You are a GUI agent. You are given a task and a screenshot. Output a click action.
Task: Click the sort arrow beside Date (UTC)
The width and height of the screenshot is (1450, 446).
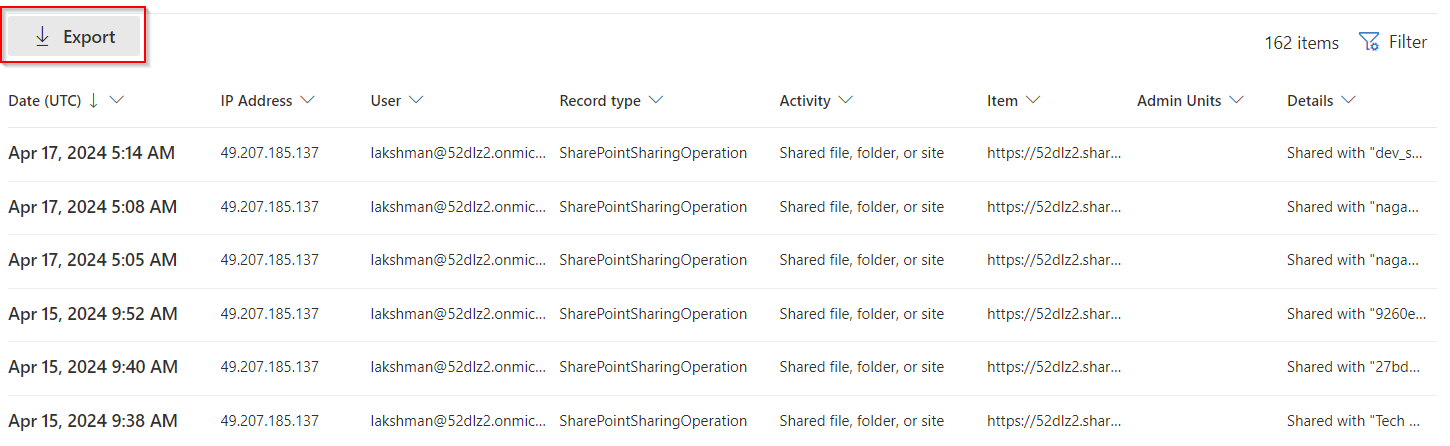[x=94, y=100]
